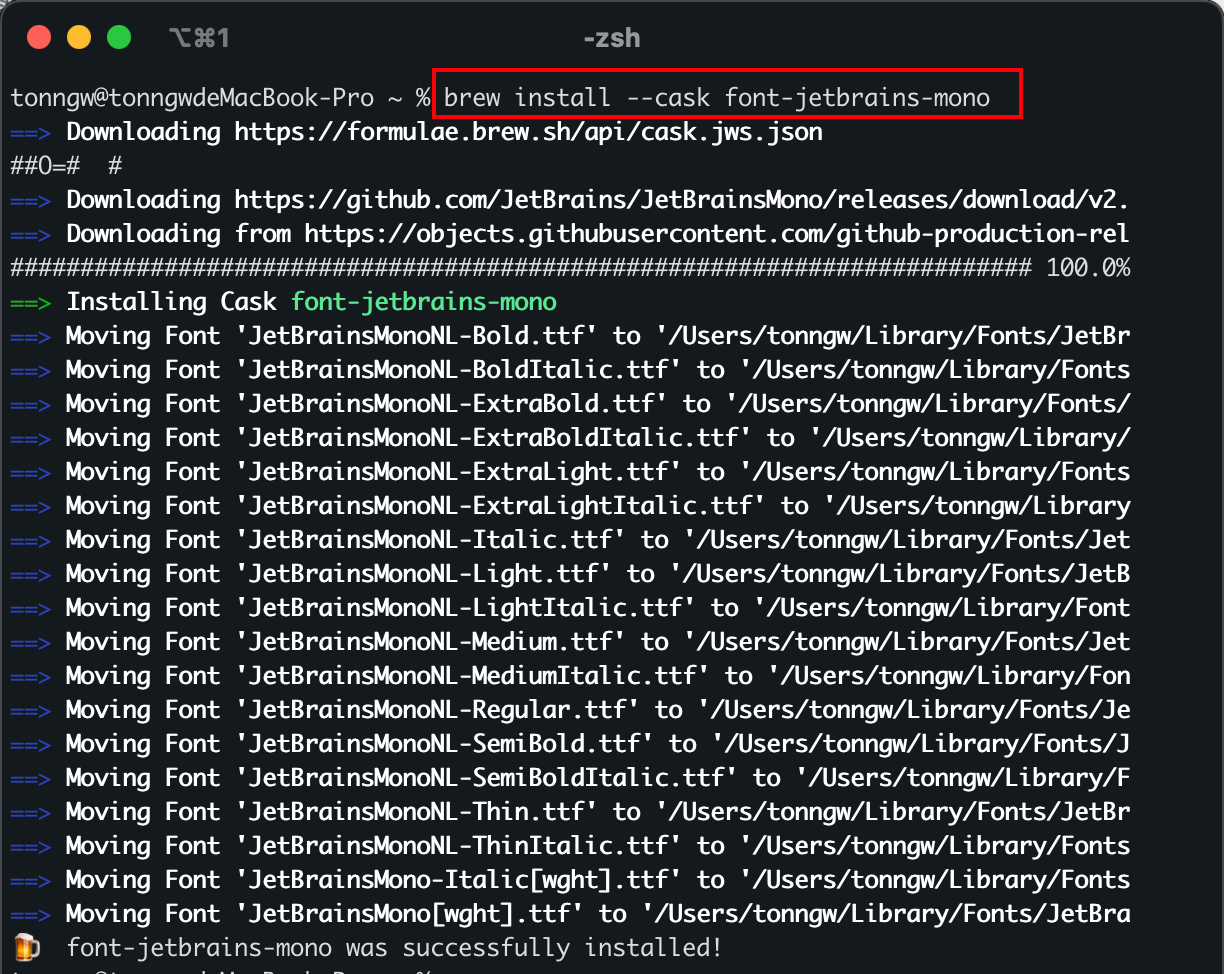Select the JetBrainsMono-Italic[wght].ttf file name
The height and width of the screenshot is (974, 1224).
click(458, 880)
